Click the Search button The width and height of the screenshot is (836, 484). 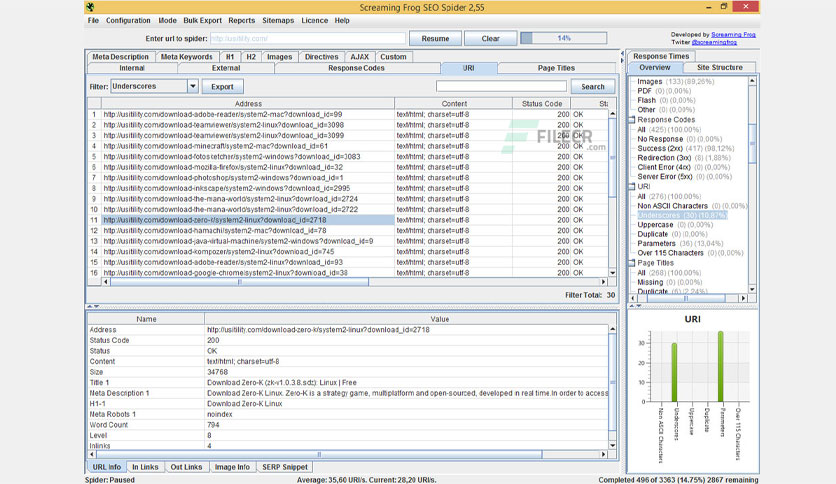[593, 86]
